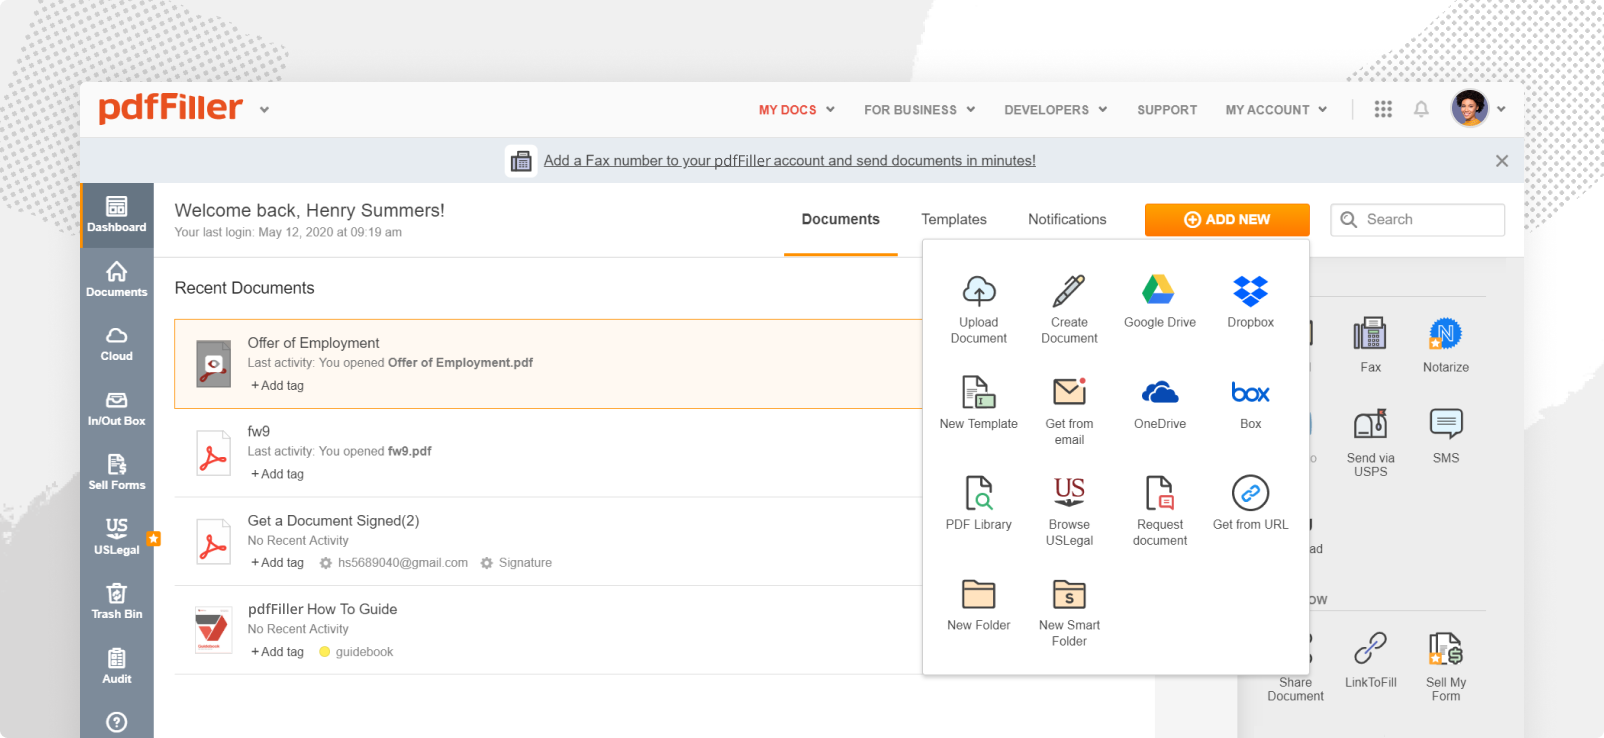Click the user profile avatar
The image size is (1604, 738).
pyautogui.click(x=1470, y=108)
